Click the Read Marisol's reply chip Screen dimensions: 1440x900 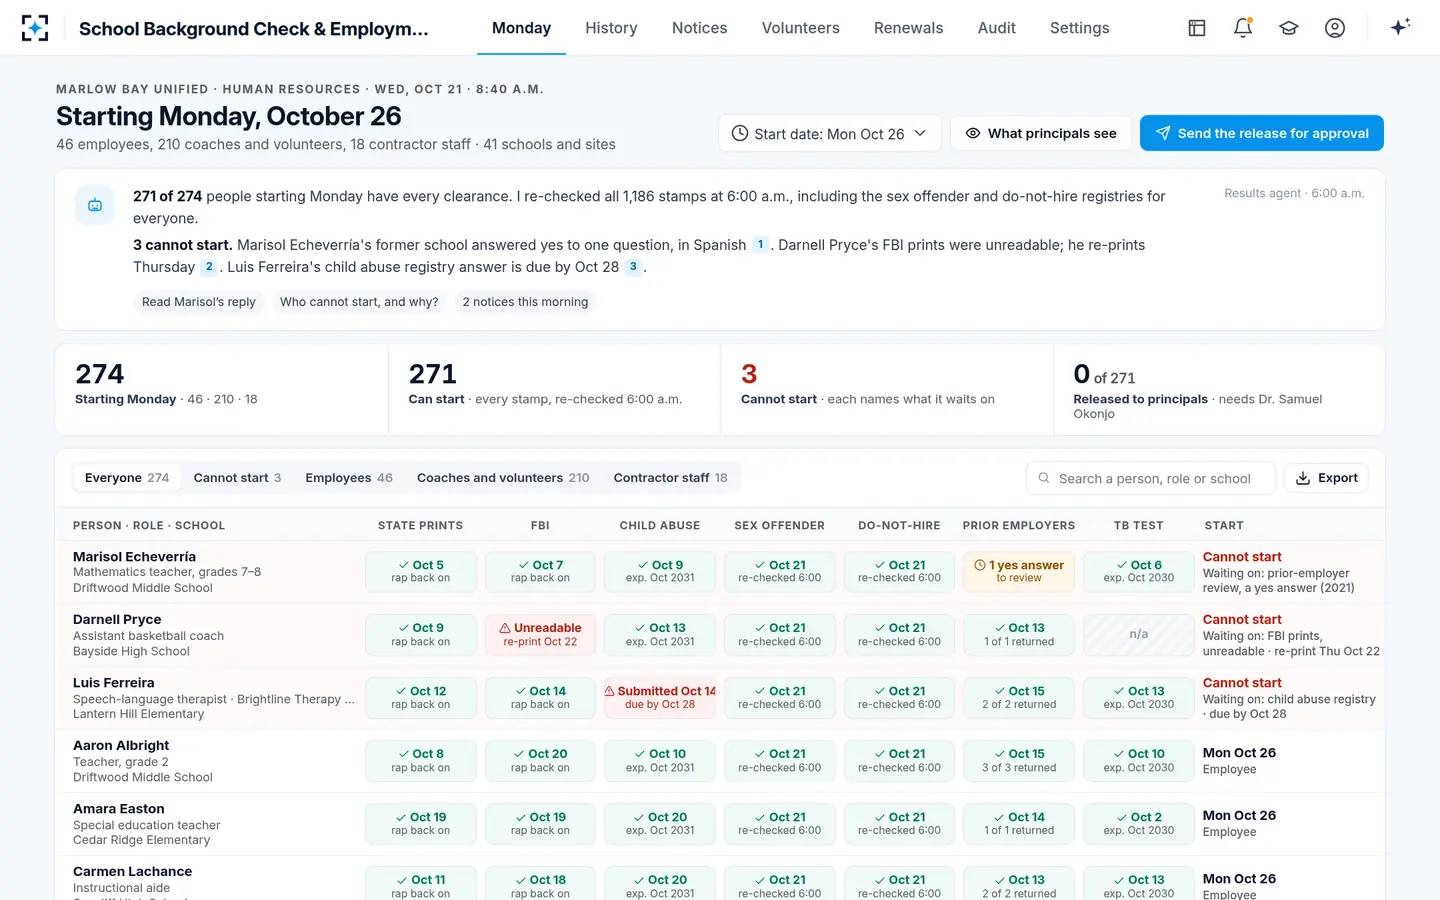(x=199, y=302)
